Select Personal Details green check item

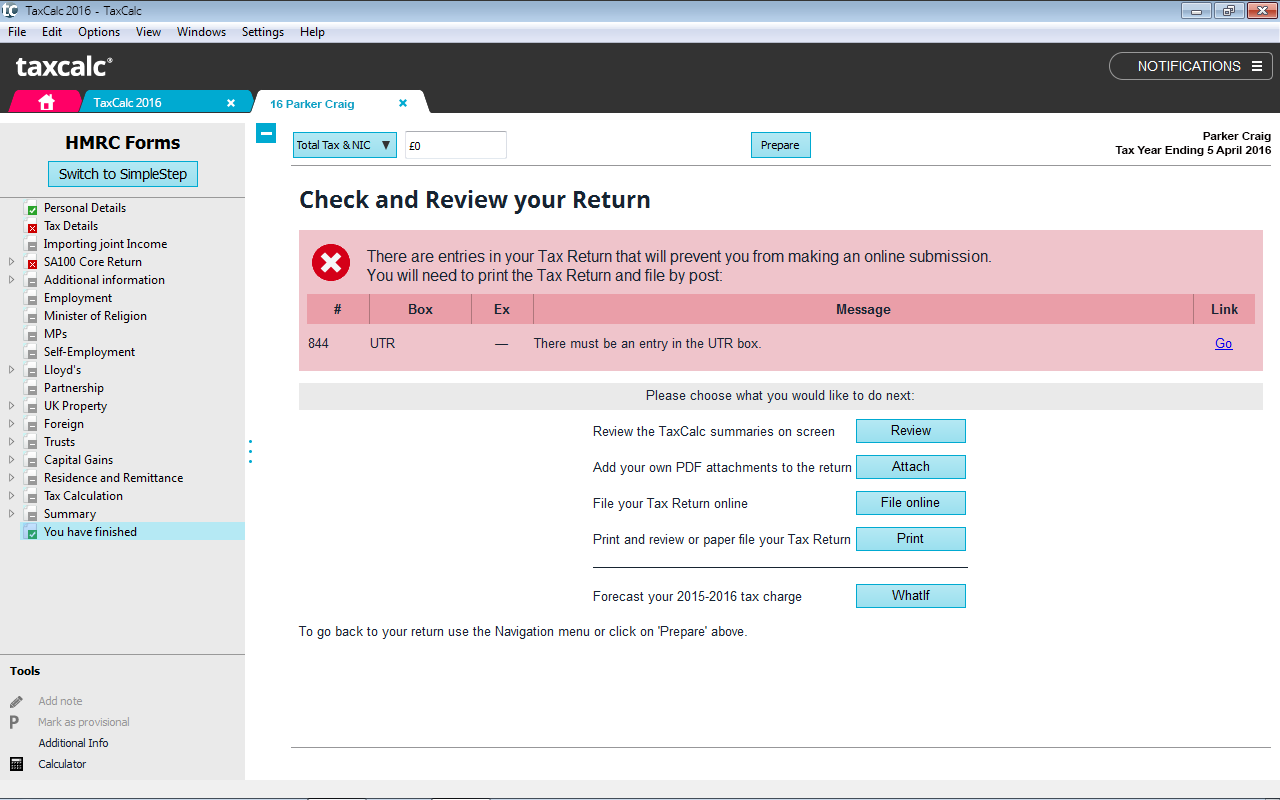[84, 208]
